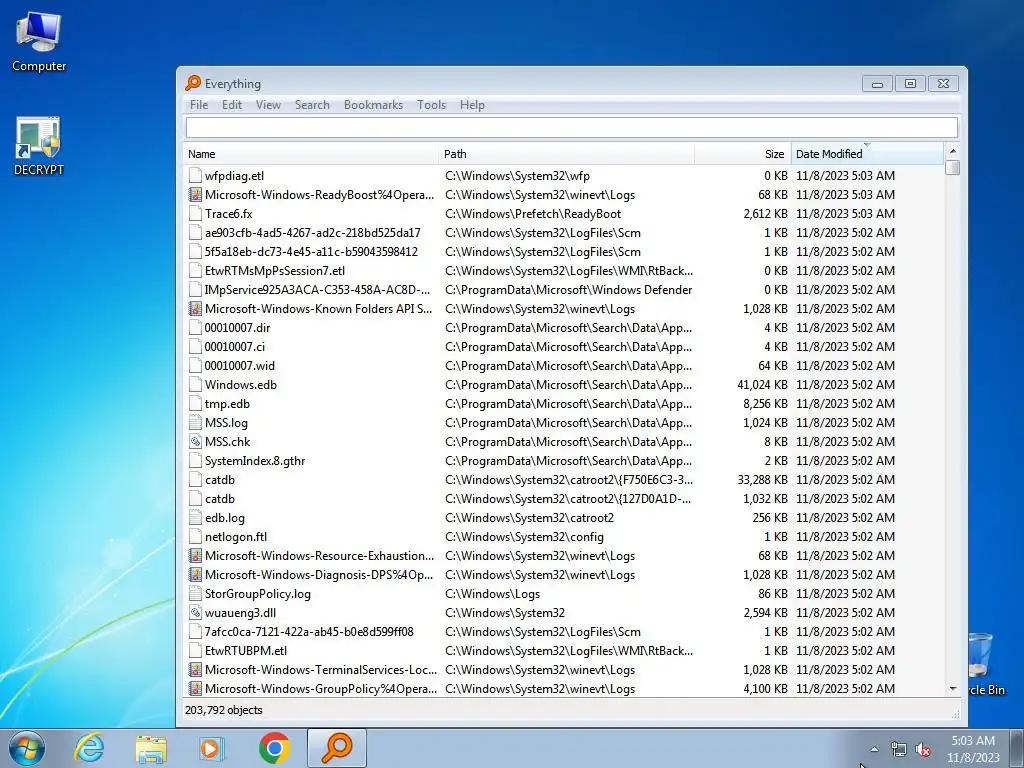Select the IMpService925A3ACA file name
This screenshot has width=1024, height=768.
317,290
